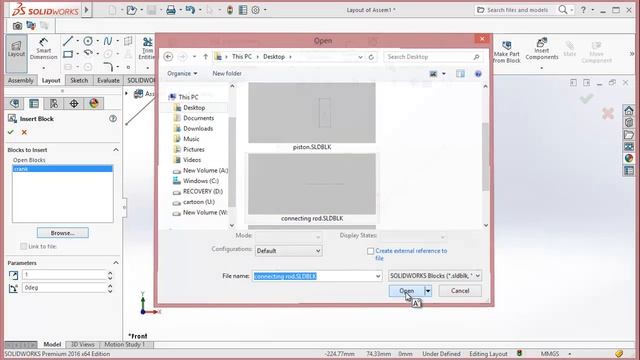640x360 pixels.
Task: Accept Insert Block with green checkmark
Action: (11, 132)
